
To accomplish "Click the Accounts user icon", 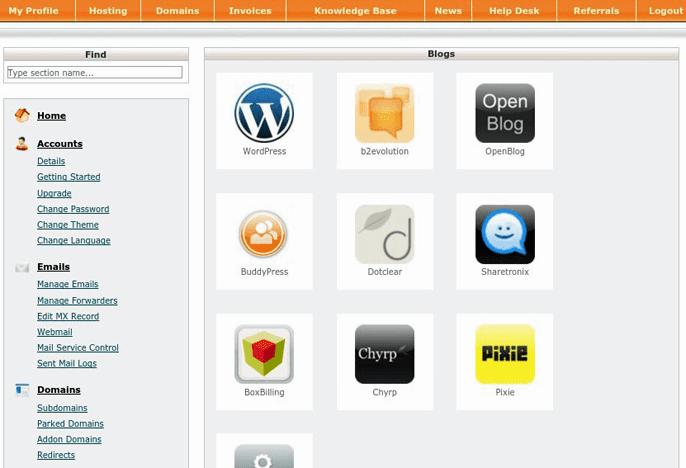I will coord(21,143).
